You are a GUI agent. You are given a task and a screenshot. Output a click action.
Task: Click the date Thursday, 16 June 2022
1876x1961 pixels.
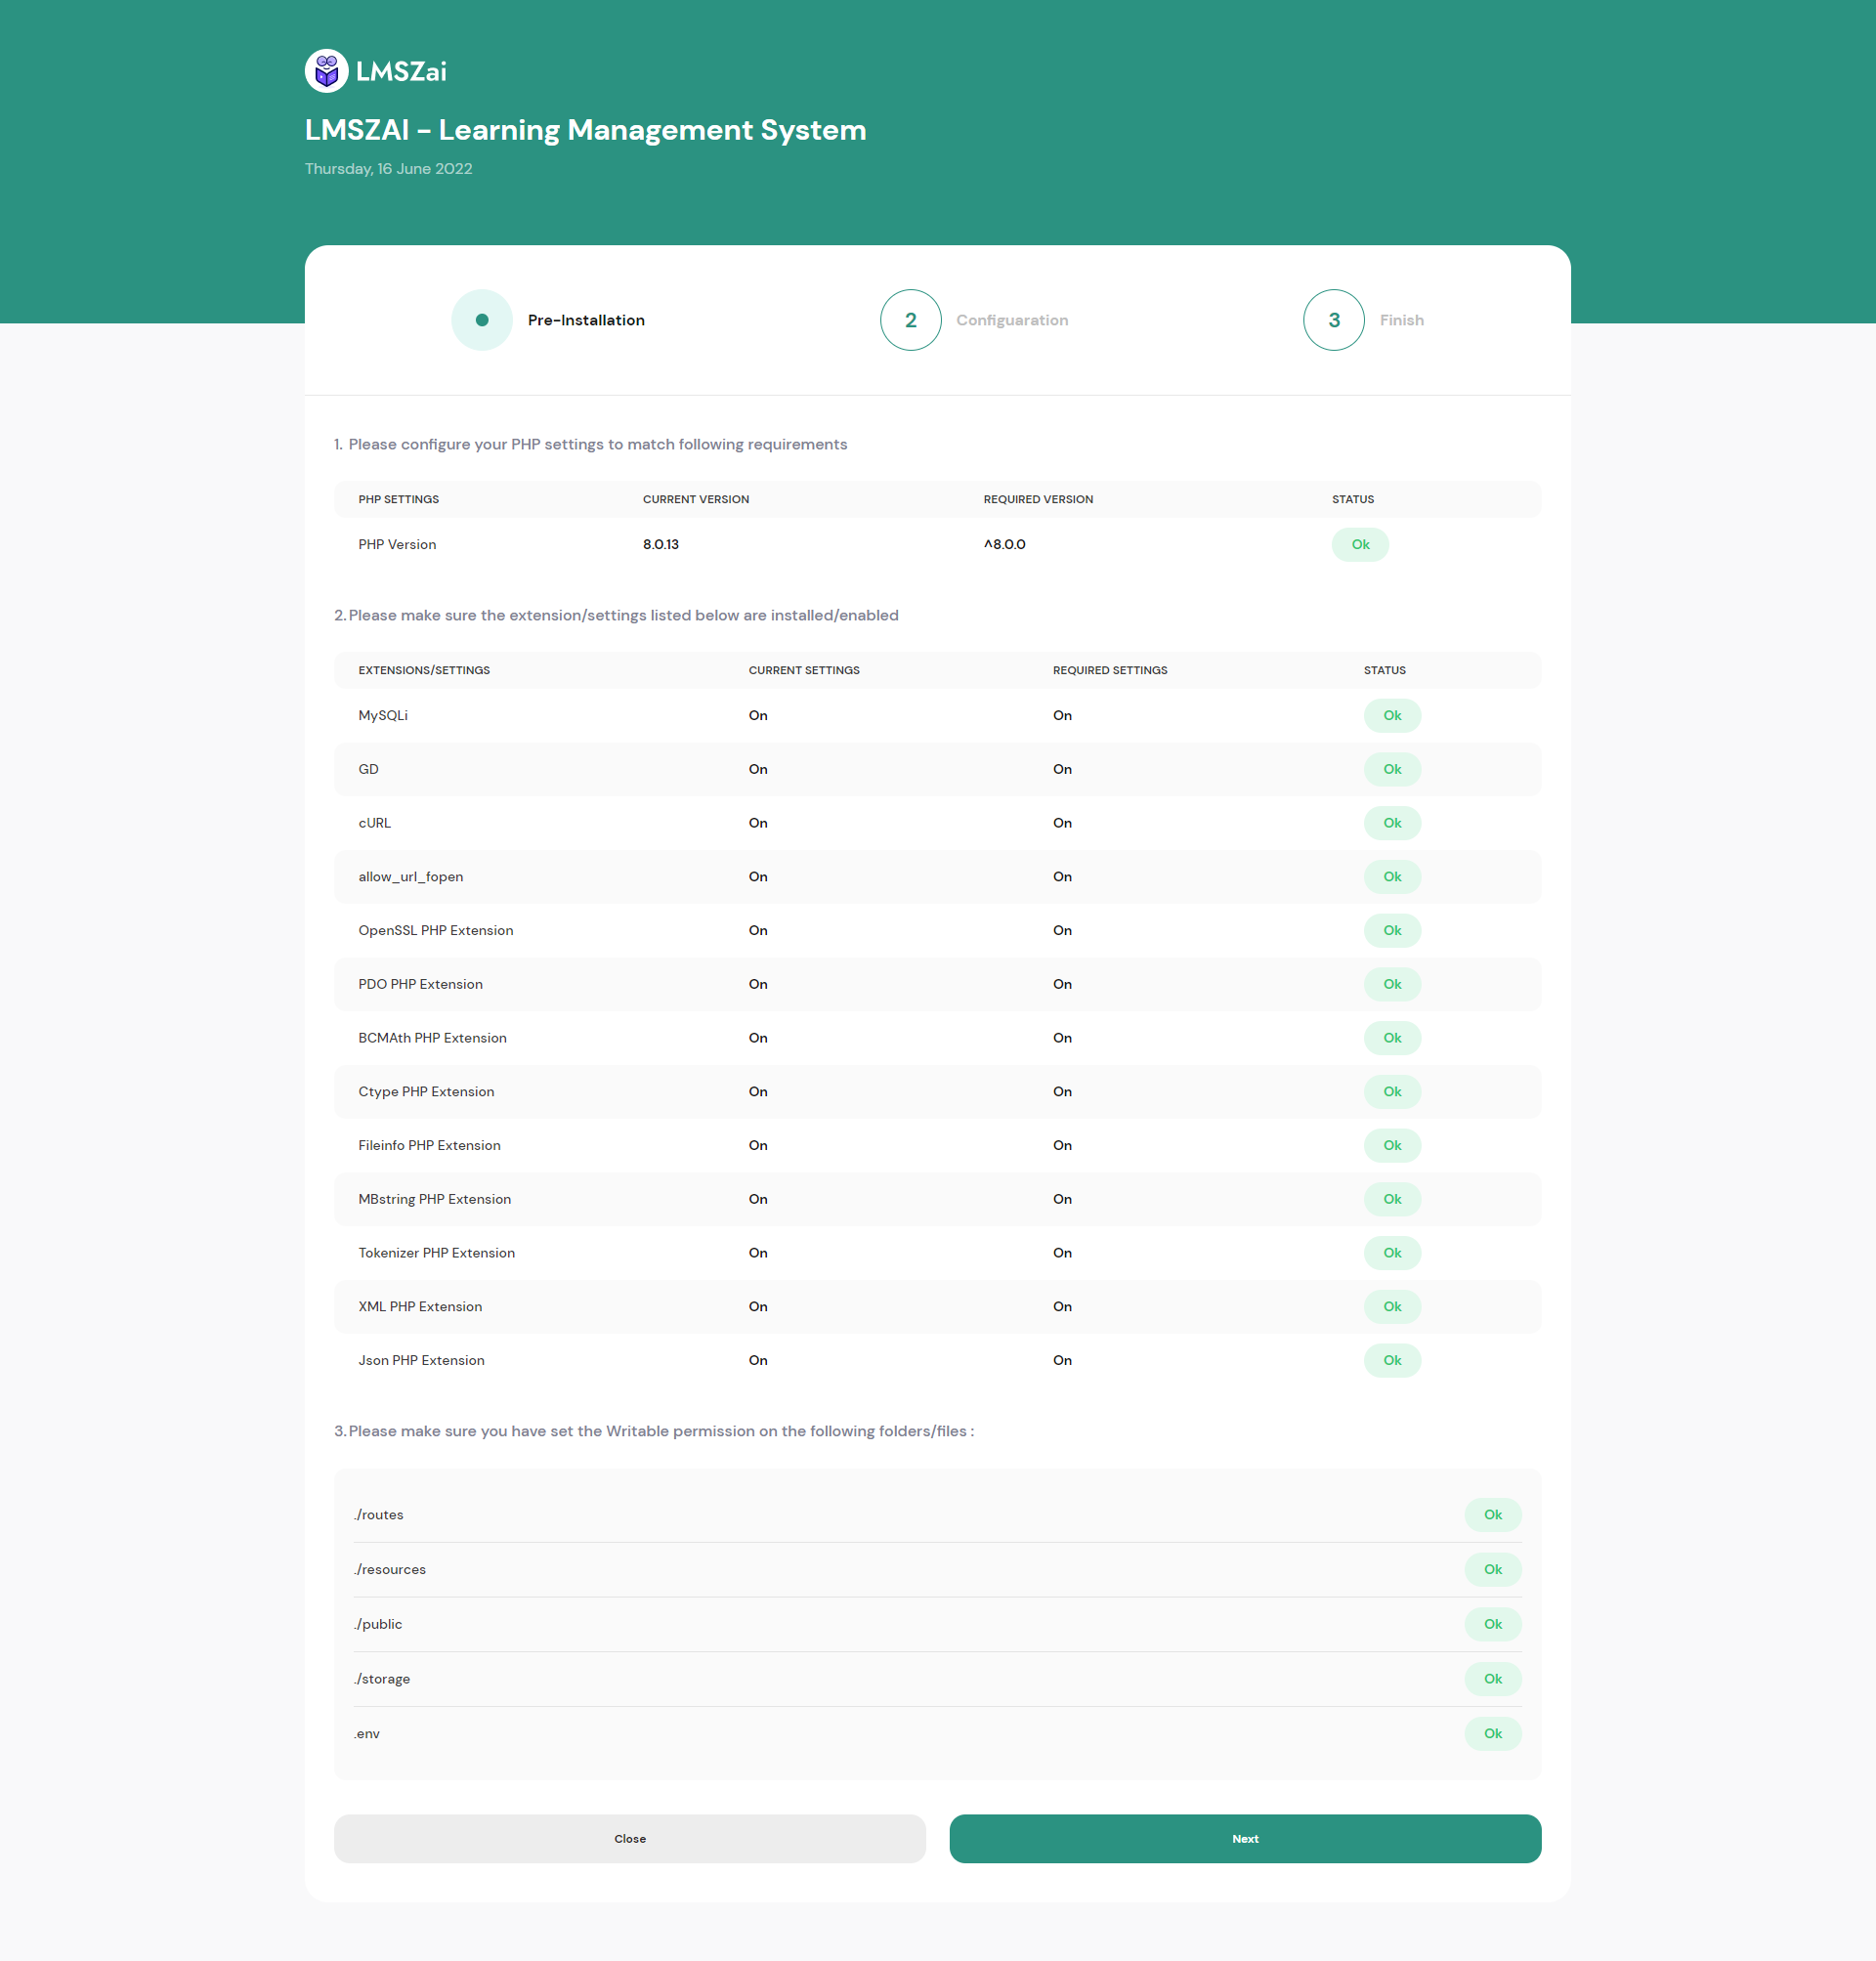tap(389, 169)
